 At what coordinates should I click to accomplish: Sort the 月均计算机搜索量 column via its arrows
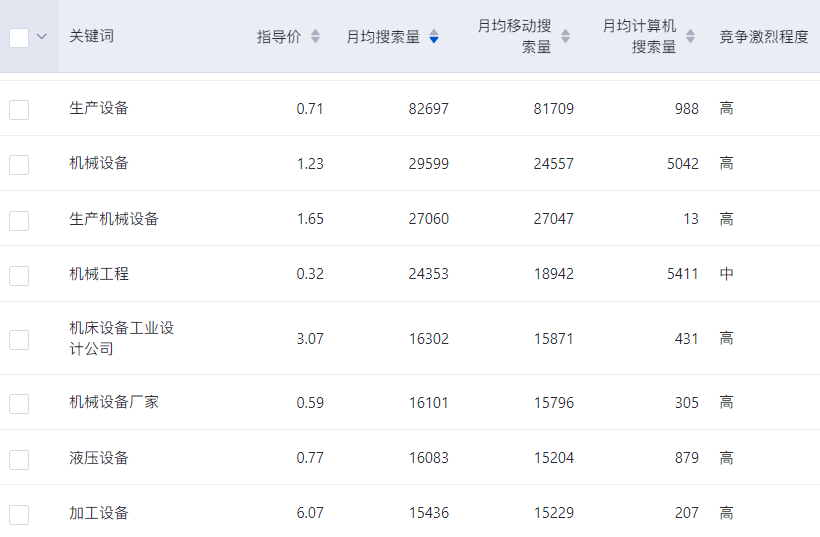690,37
